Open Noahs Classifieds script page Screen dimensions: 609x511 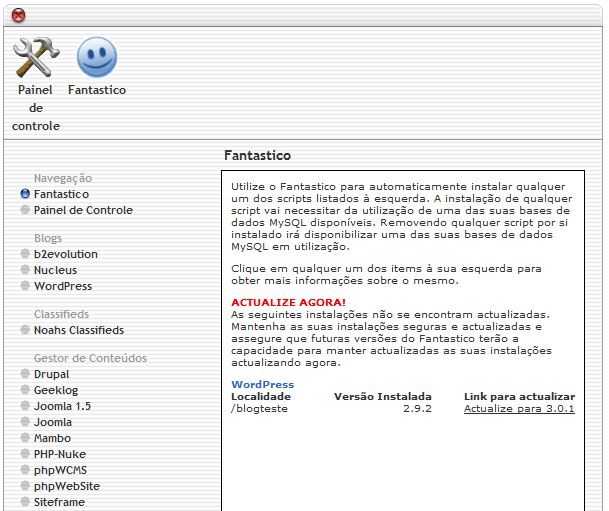79,330
